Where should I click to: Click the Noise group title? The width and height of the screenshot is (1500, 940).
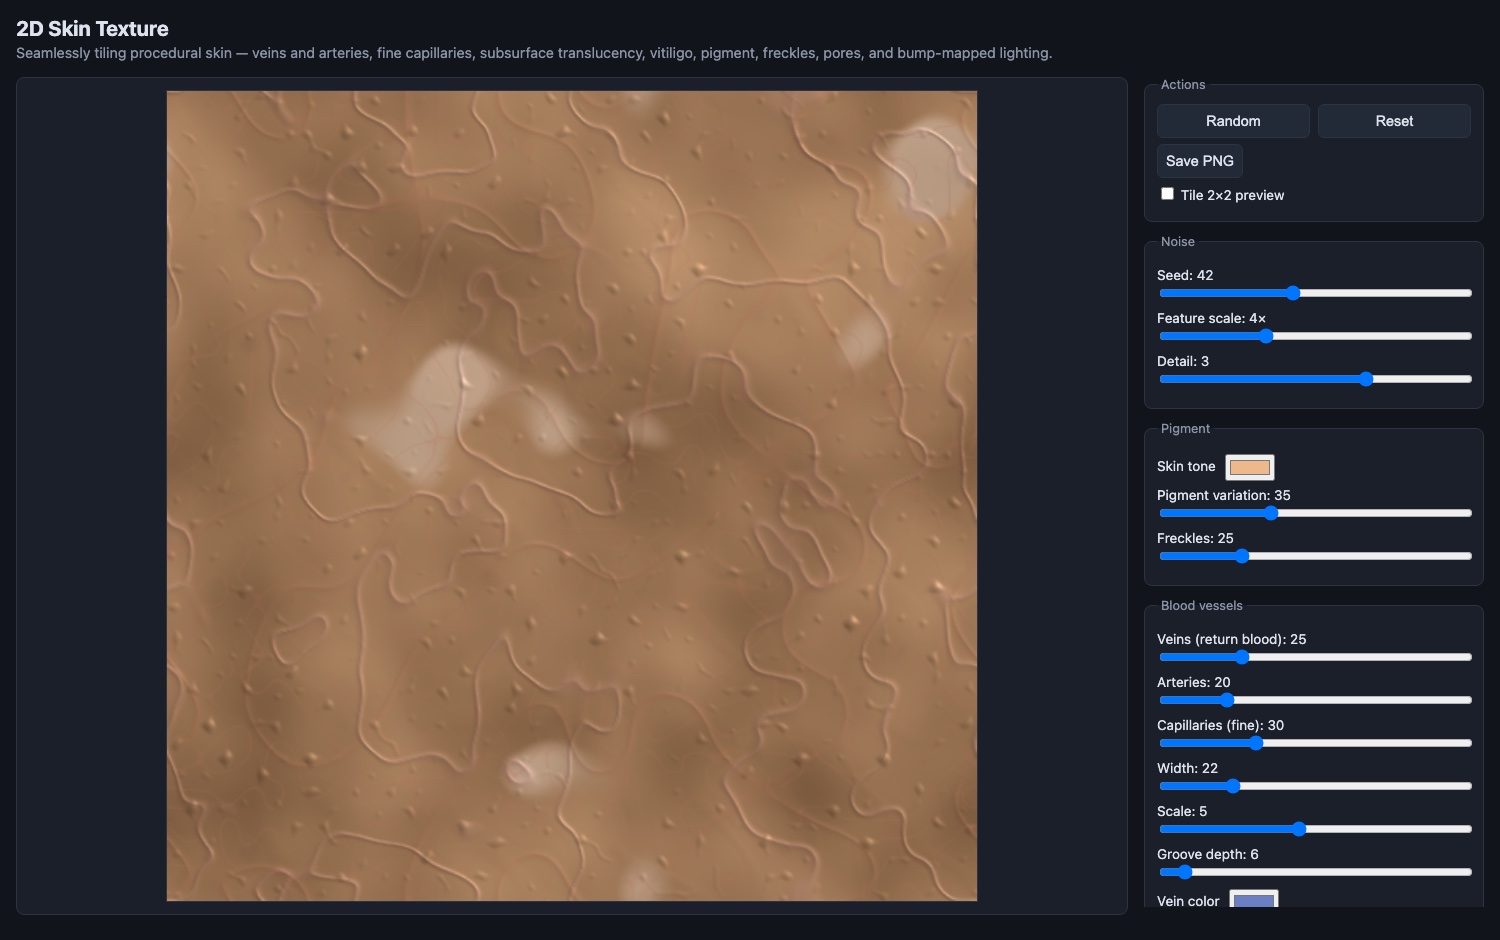tap(1178, 242)
